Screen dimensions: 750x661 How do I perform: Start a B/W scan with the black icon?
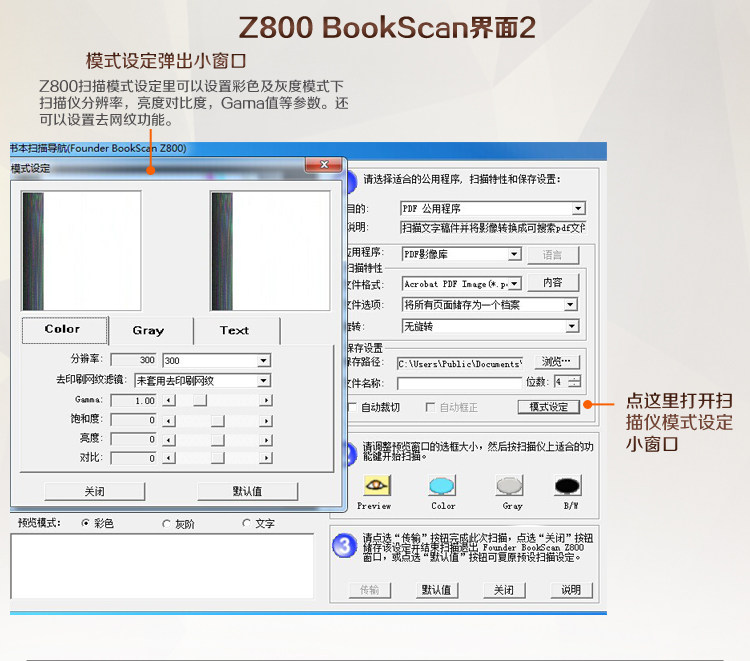(568, 485)
